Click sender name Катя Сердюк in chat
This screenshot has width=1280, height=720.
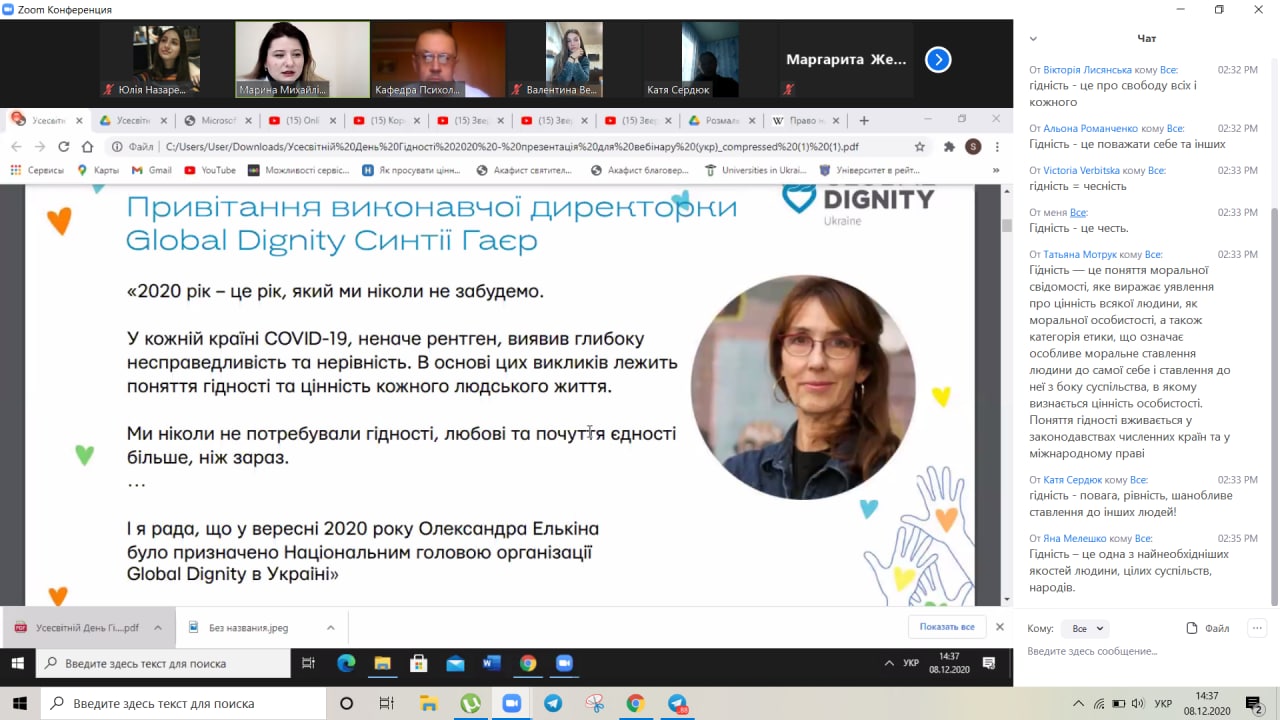1072,480
